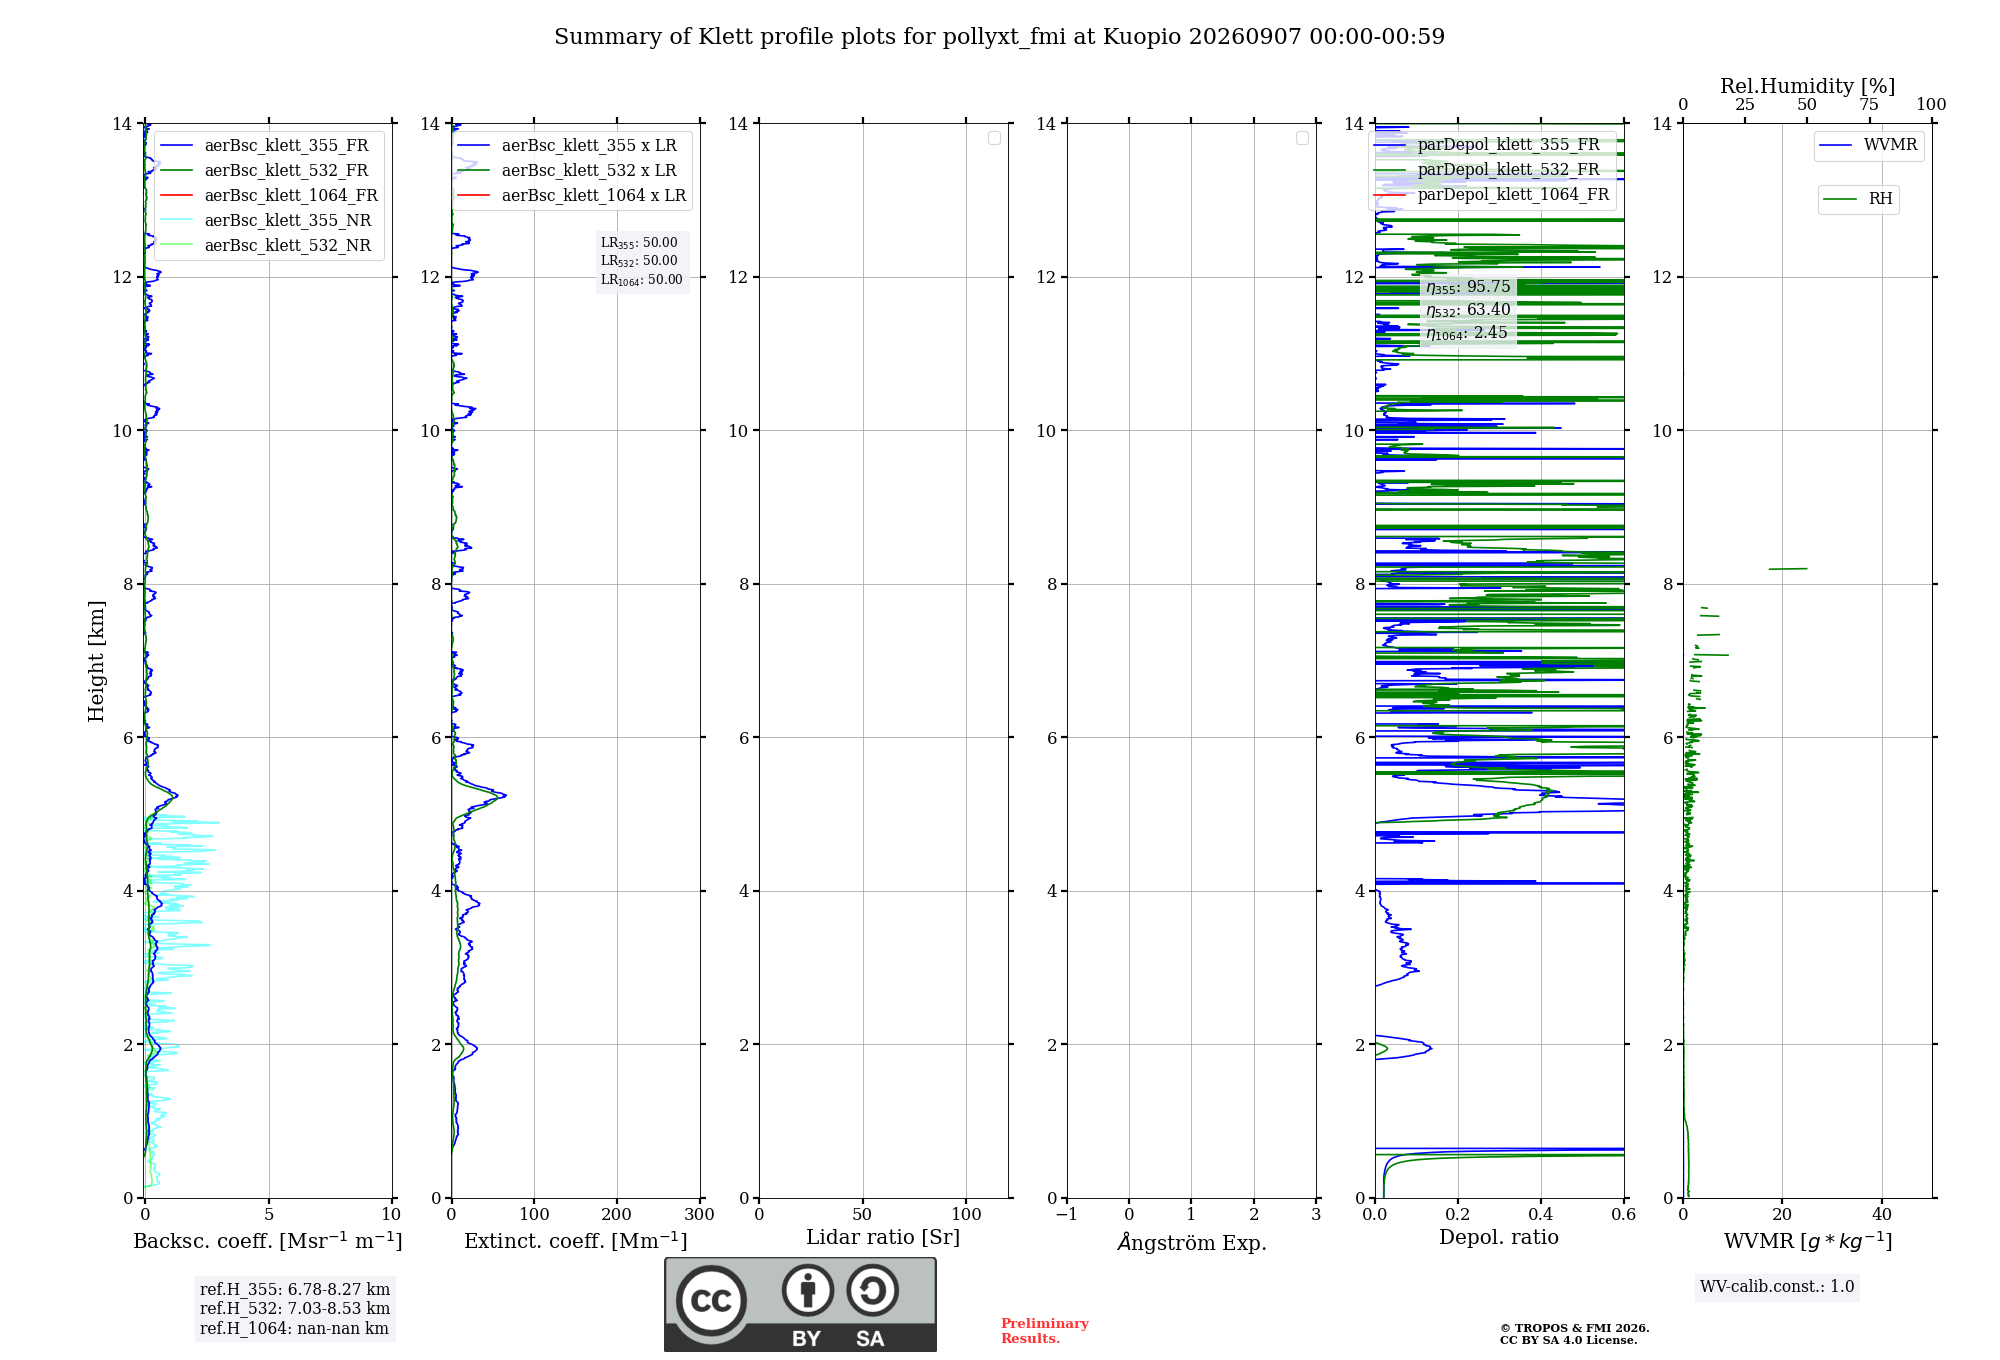Click the TROPOS & FMI 2026 copyright text
The height and width of the screenshot is (1360, 2000).
pyautogui.click(x=1575, y=1328)
